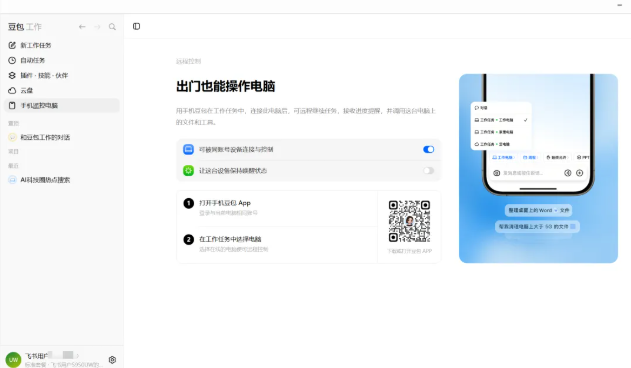Click the 新工作任务 pencil icon
This screenshot has height=368, width=631.
tap(12, 45)
